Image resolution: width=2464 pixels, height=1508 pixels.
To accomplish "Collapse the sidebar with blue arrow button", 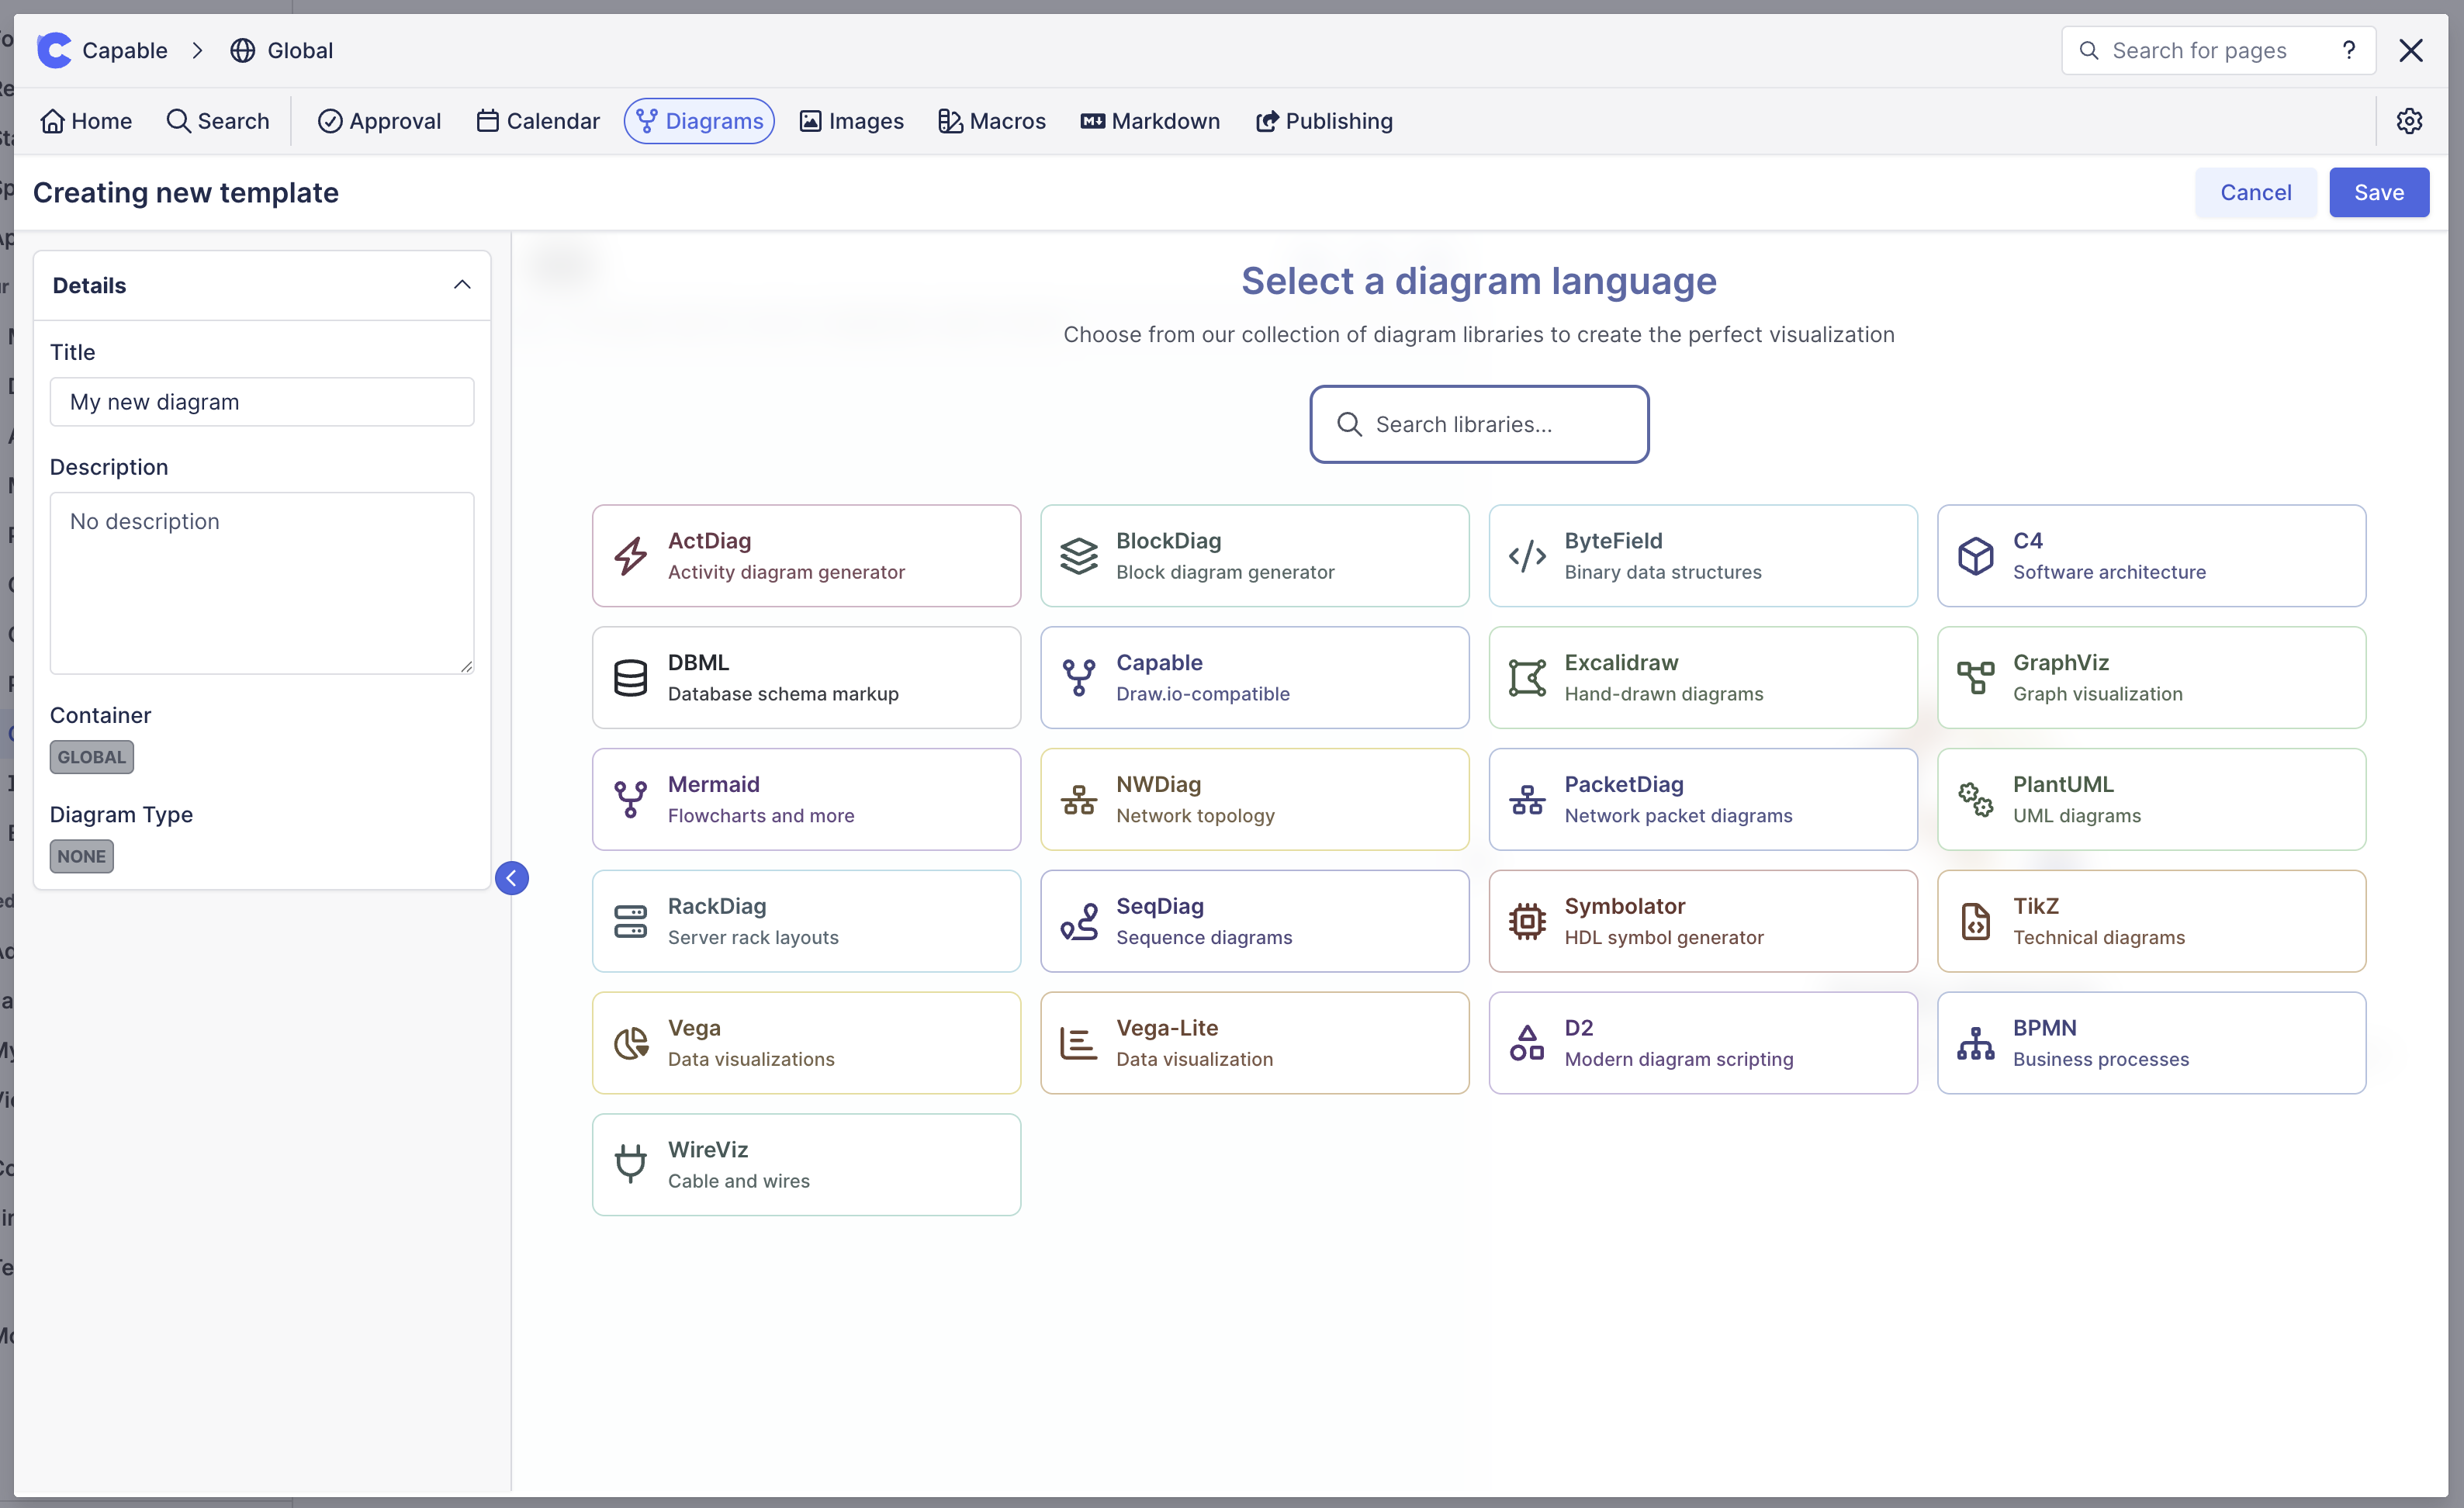I will 512,878.
